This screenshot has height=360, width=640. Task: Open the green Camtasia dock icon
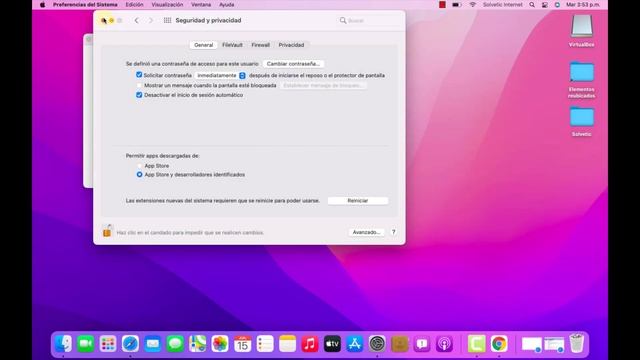click(476, 344)
